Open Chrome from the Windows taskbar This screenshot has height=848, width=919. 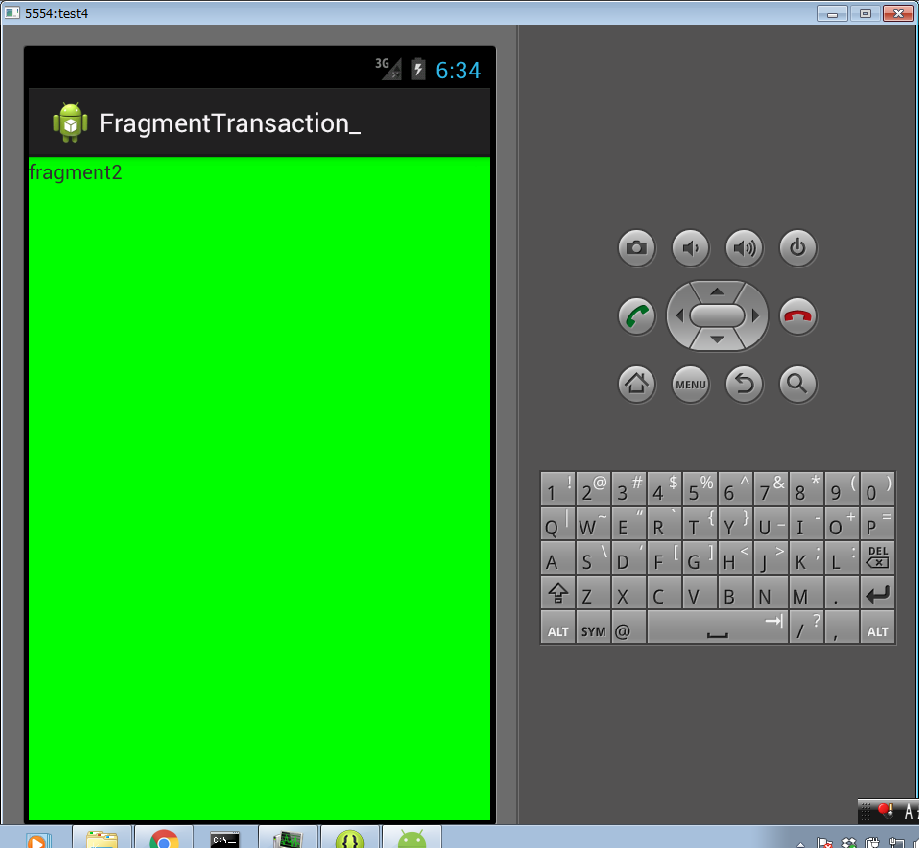(x=164, y=838)
